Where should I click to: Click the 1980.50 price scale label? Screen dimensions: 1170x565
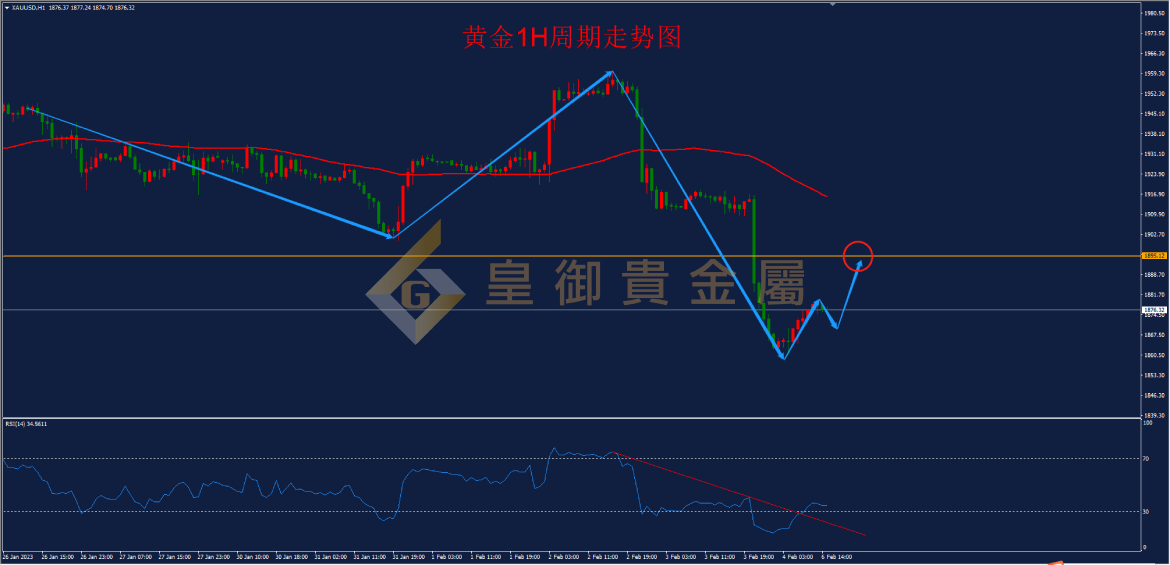pyautogui.click(x=1154, y=13)
